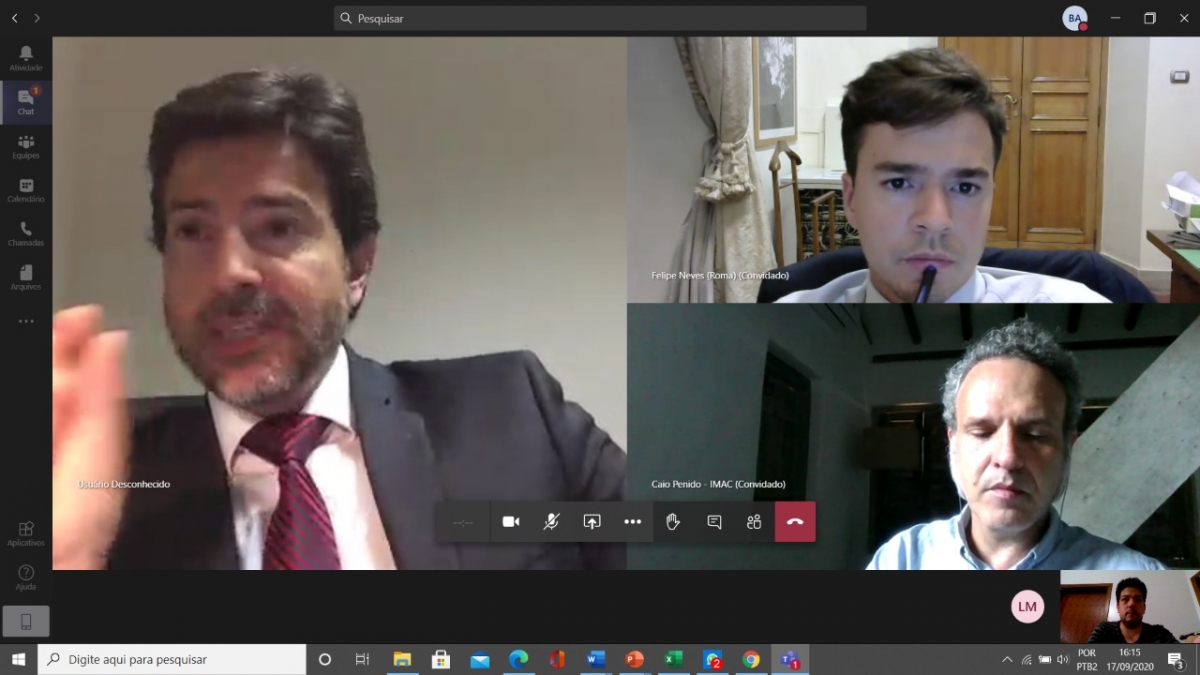Unmute the microphone in call toolbar

tap(551, 522)
